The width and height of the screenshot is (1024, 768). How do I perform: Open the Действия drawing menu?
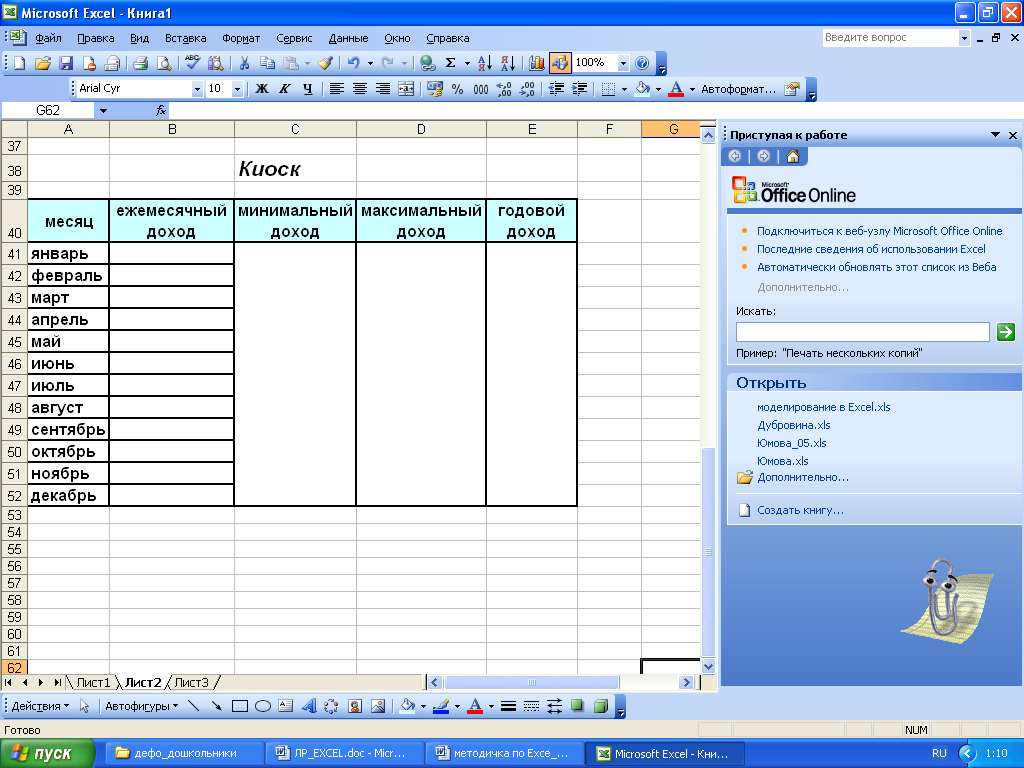click(x=40, y=706)
